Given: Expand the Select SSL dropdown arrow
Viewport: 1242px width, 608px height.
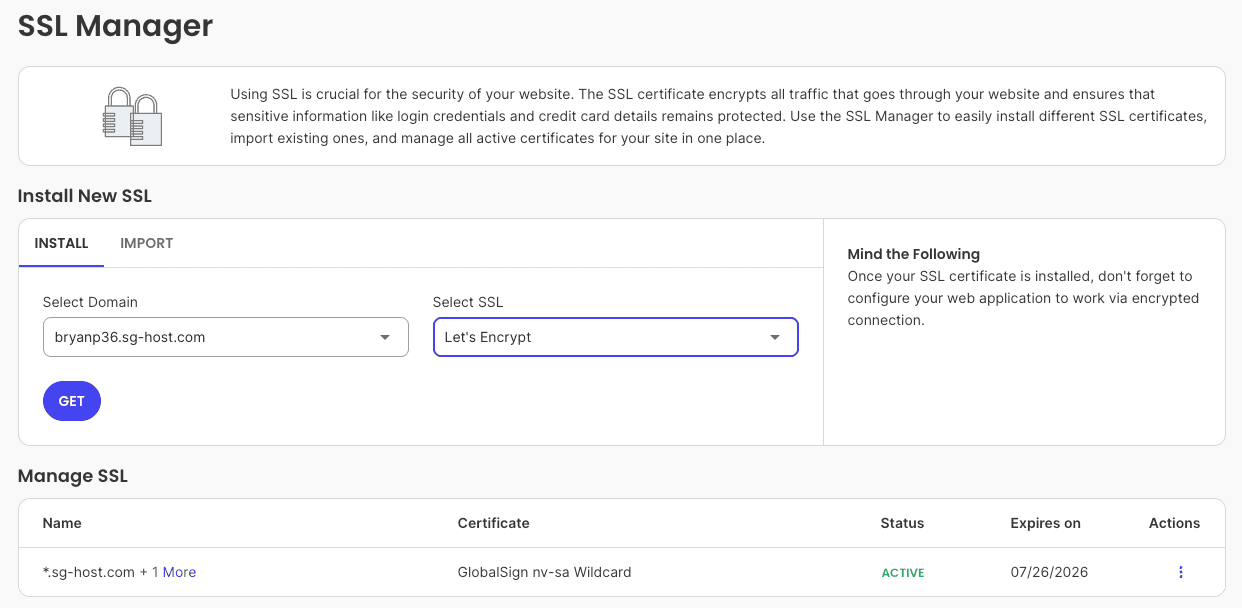Looking at the screenshot, I should click(x=774, y=337).
